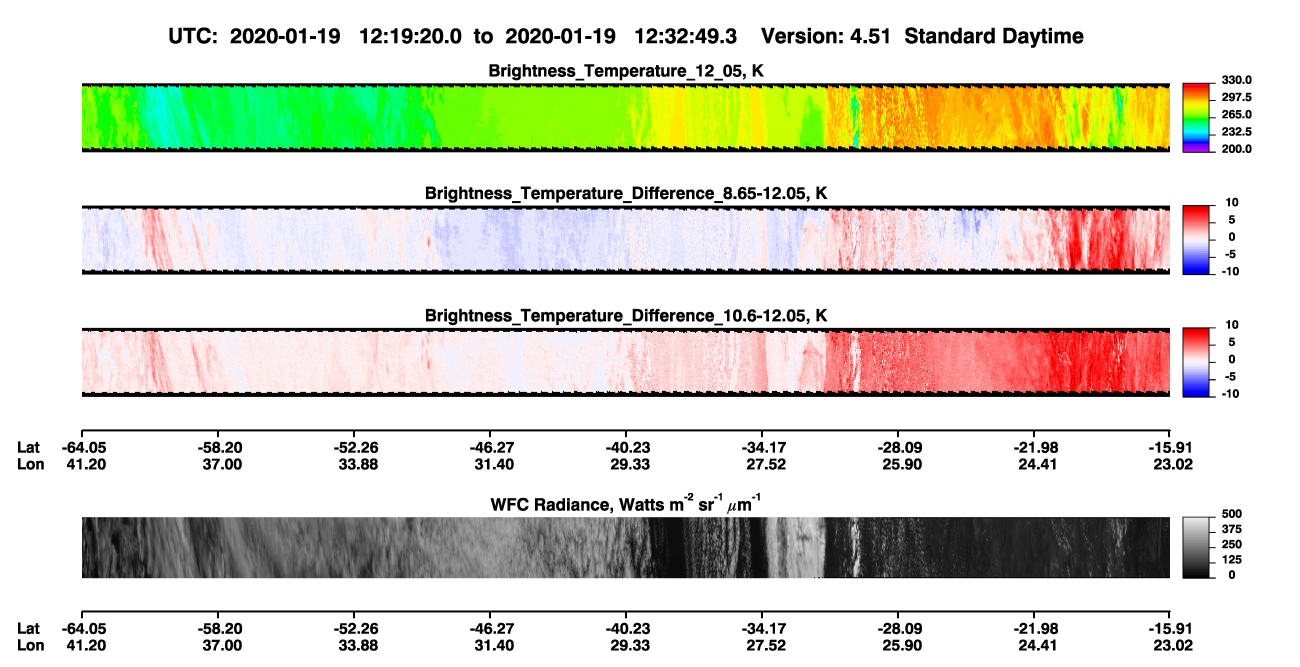Click the WFC Radiance grayscale colorbar
The image size is (1300, 667).
(1195, 546)
